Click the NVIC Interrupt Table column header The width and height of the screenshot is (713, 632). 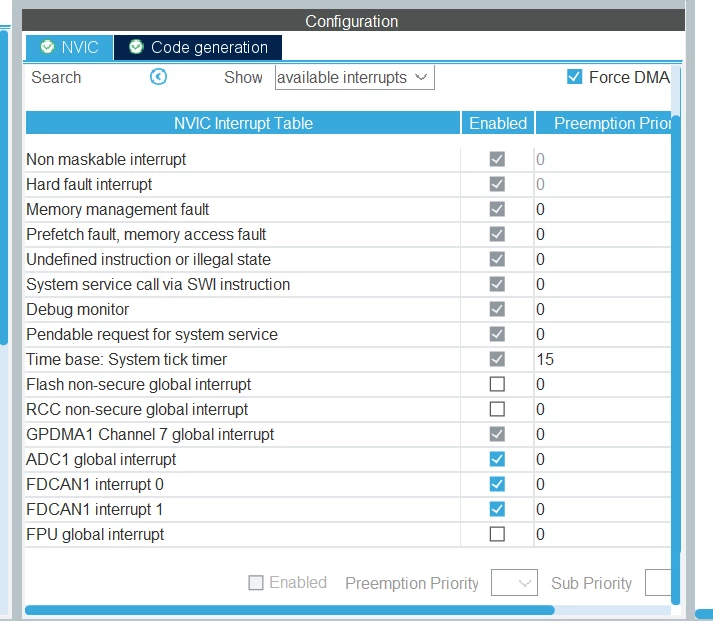(x=243, y=123)
